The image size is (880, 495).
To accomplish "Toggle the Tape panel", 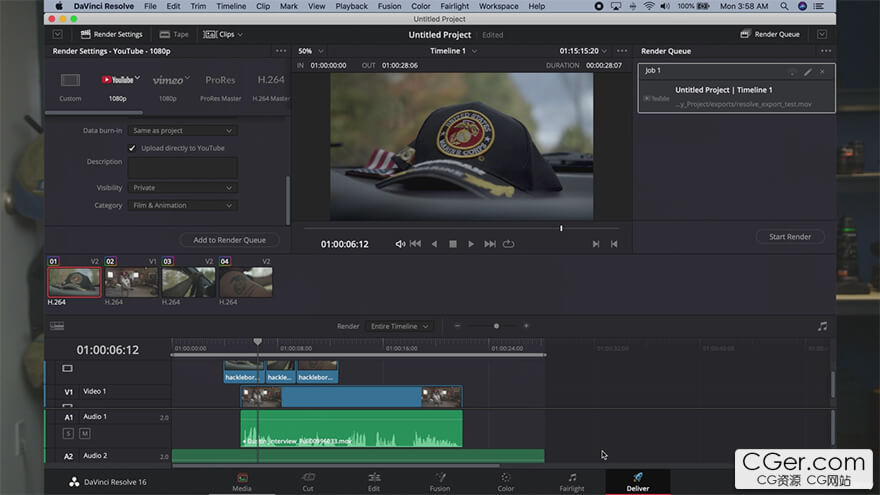I will coord(174,34).
